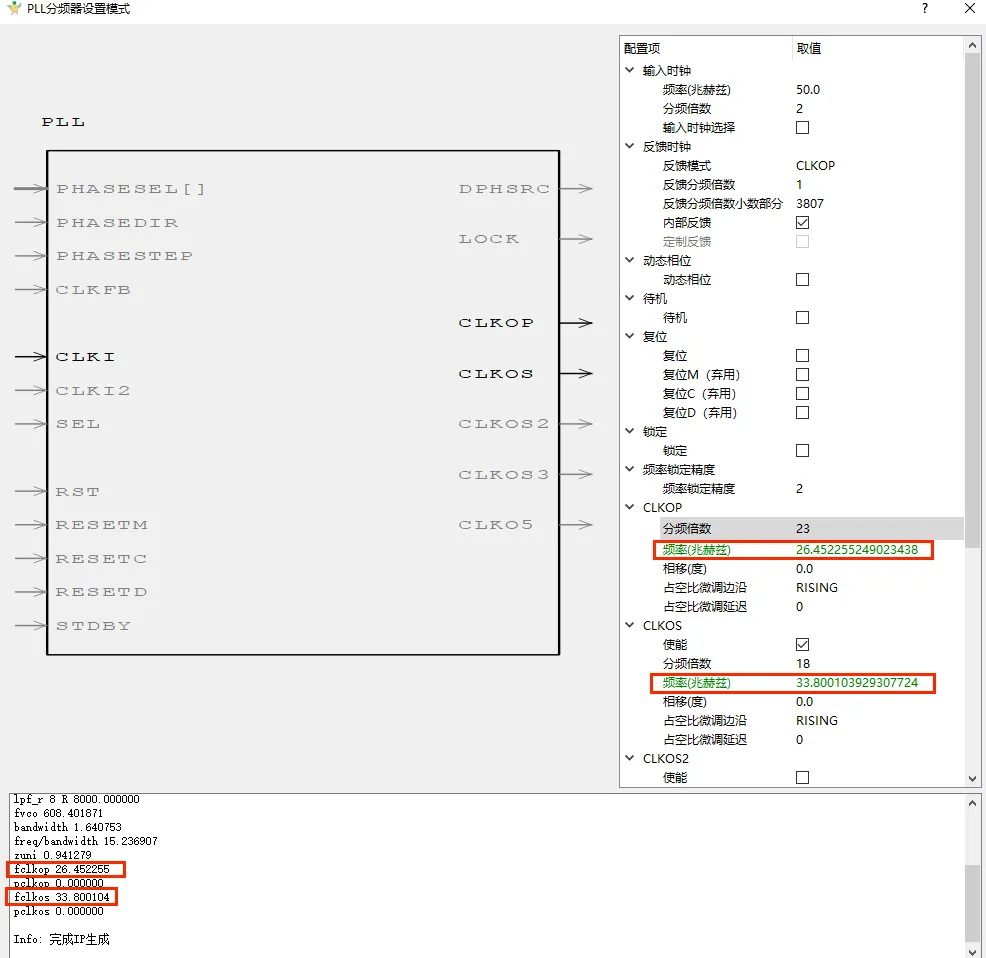Edit input clock frequency value 50.0

[x=808, y=90]
